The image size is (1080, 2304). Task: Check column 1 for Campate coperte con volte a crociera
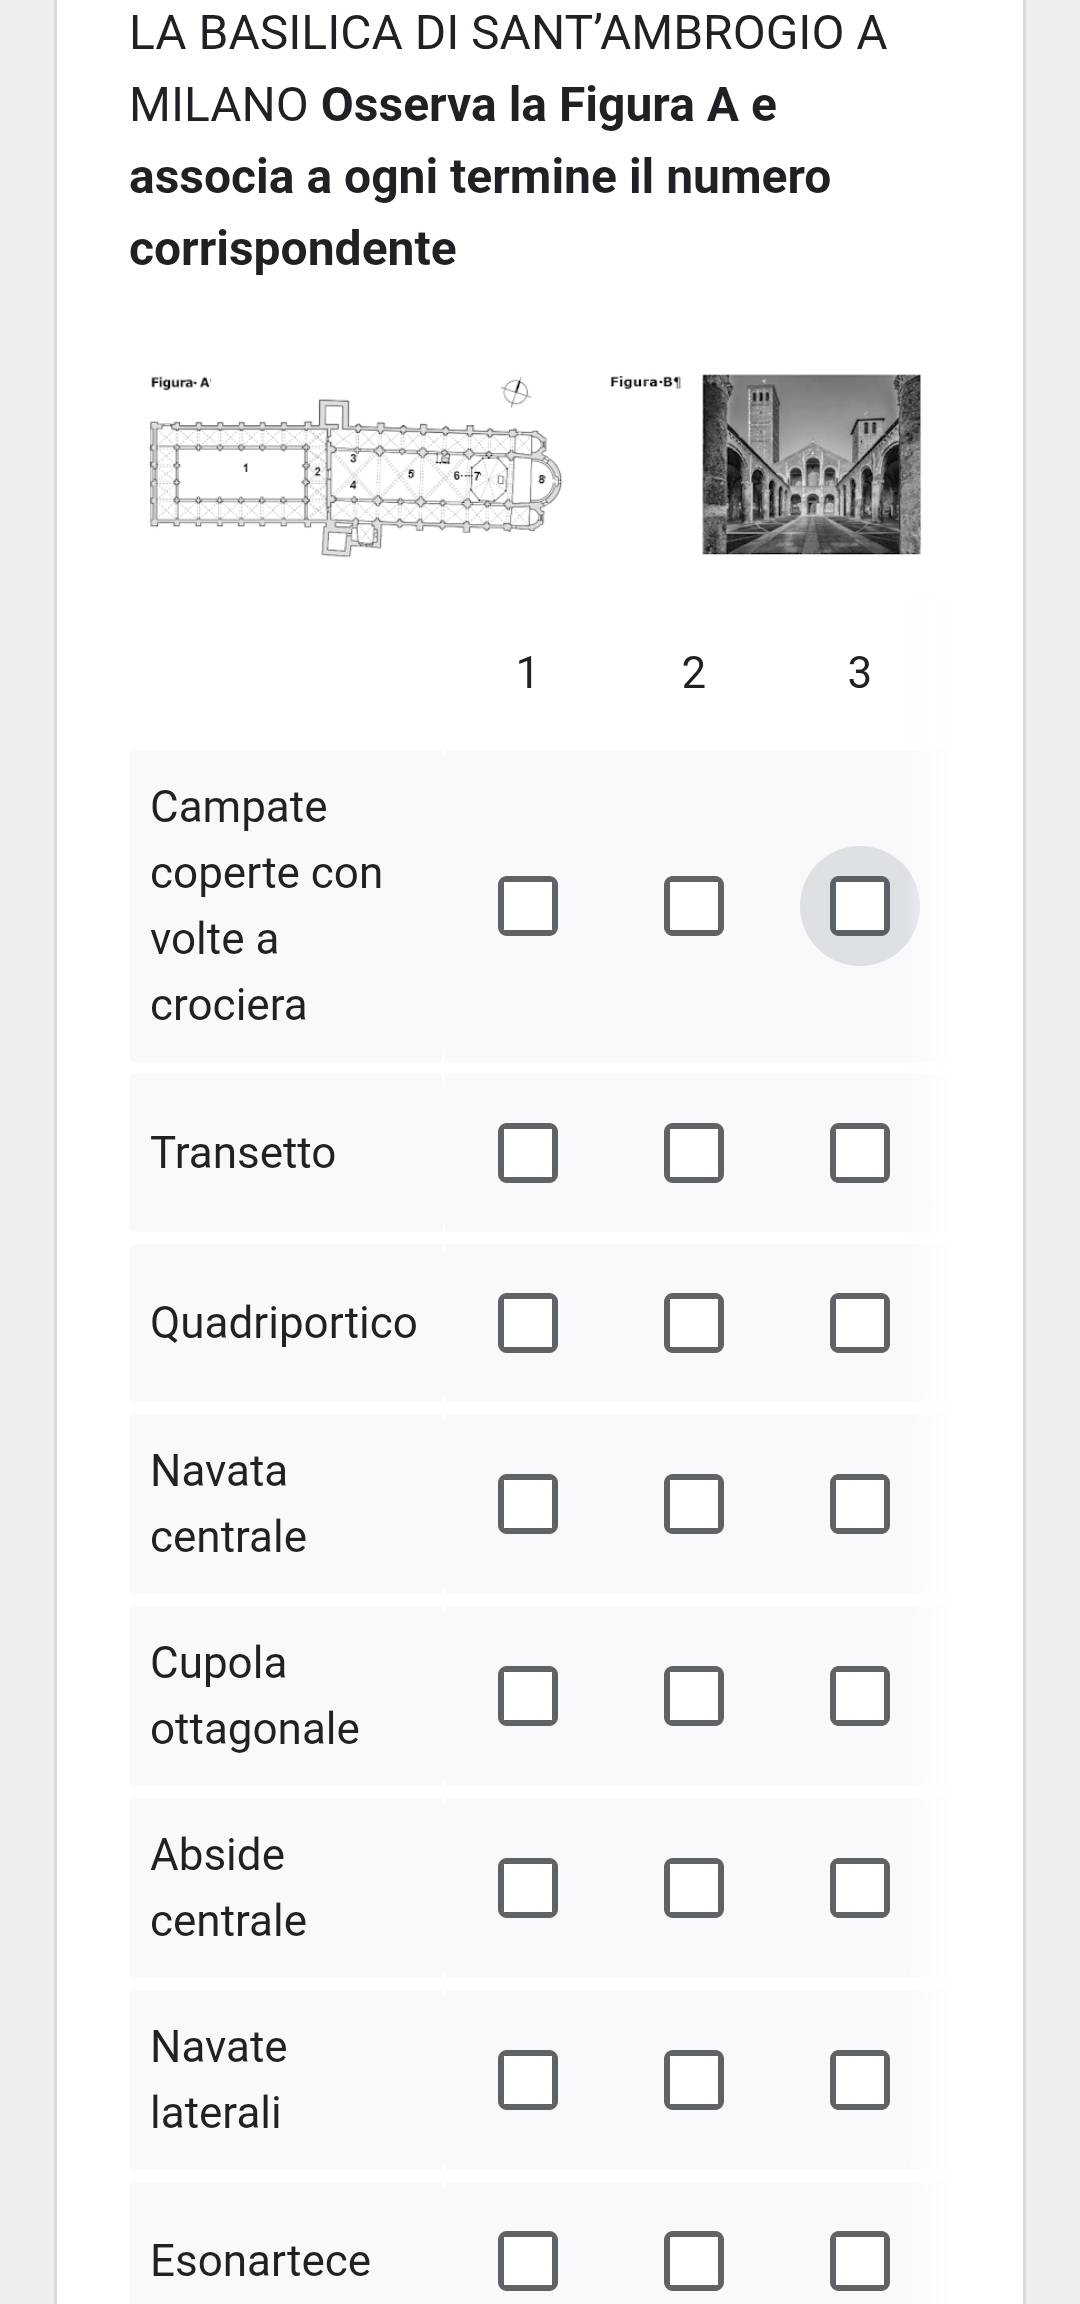(x=528, y=906)
